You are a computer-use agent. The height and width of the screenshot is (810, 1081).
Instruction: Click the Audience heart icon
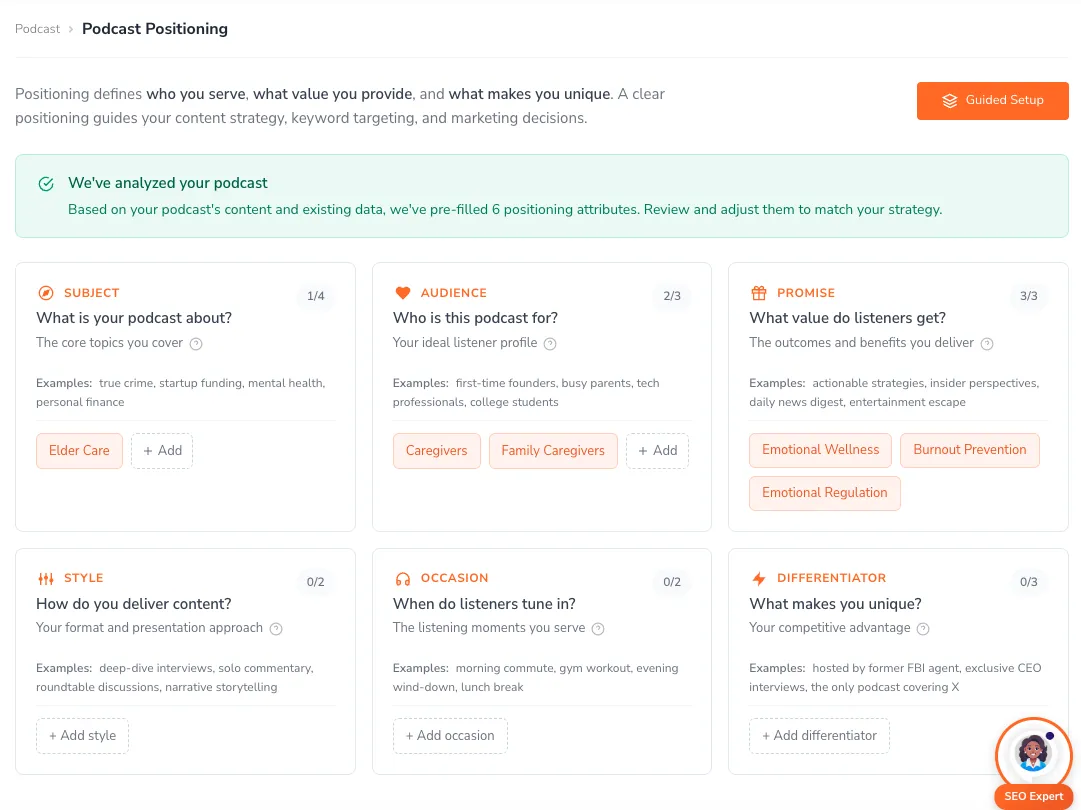(x=402, y=292)
